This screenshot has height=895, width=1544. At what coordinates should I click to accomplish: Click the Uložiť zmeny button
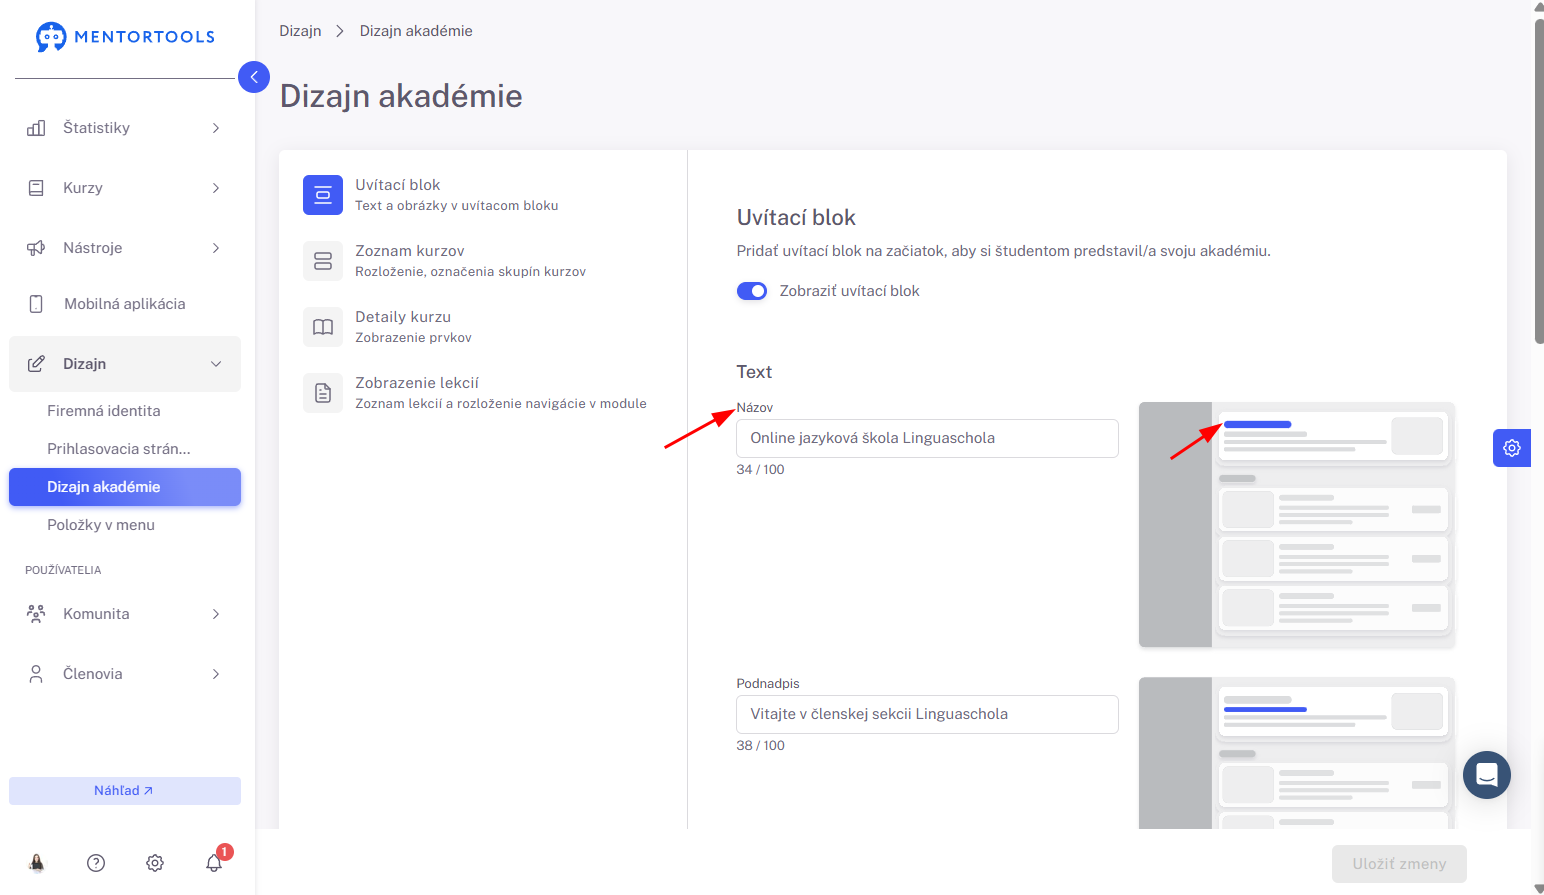pos(1399,864)
